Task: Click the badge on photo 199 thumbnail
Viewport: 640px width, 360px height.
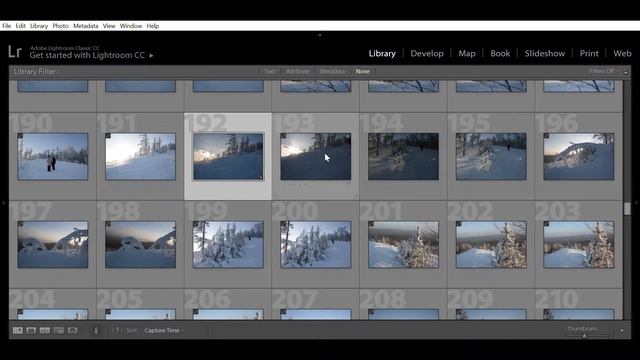Action: coord(196,224)
